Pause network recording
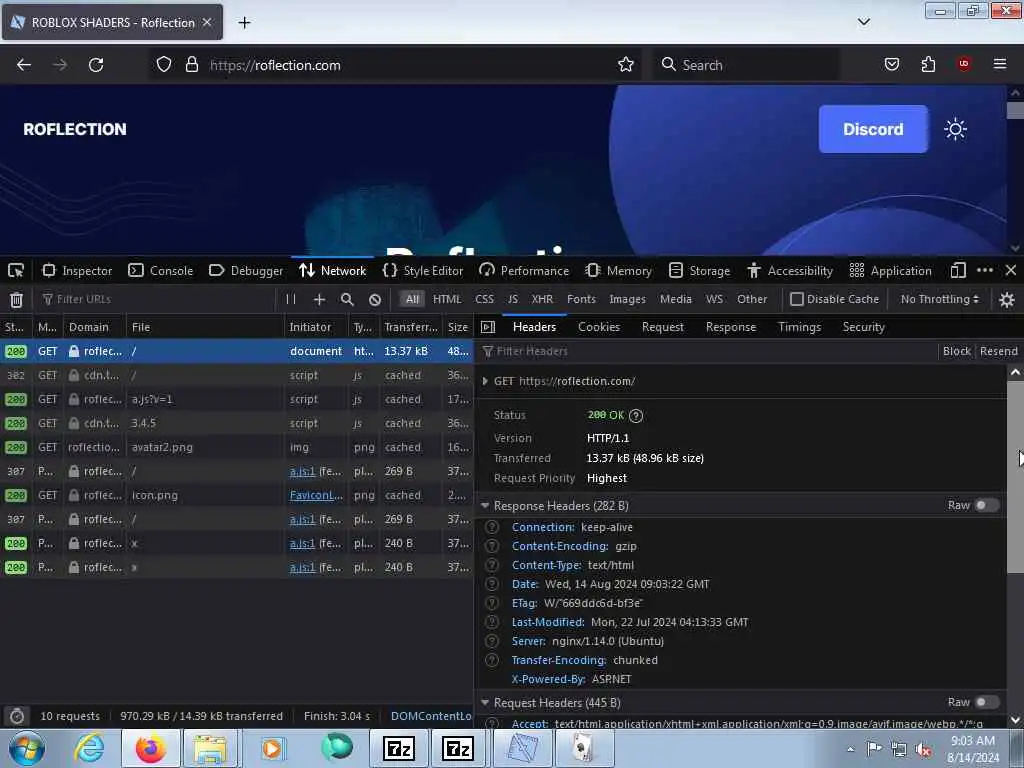The height and width of the screenshot is (768, 1024). click(x=291, y=299)
